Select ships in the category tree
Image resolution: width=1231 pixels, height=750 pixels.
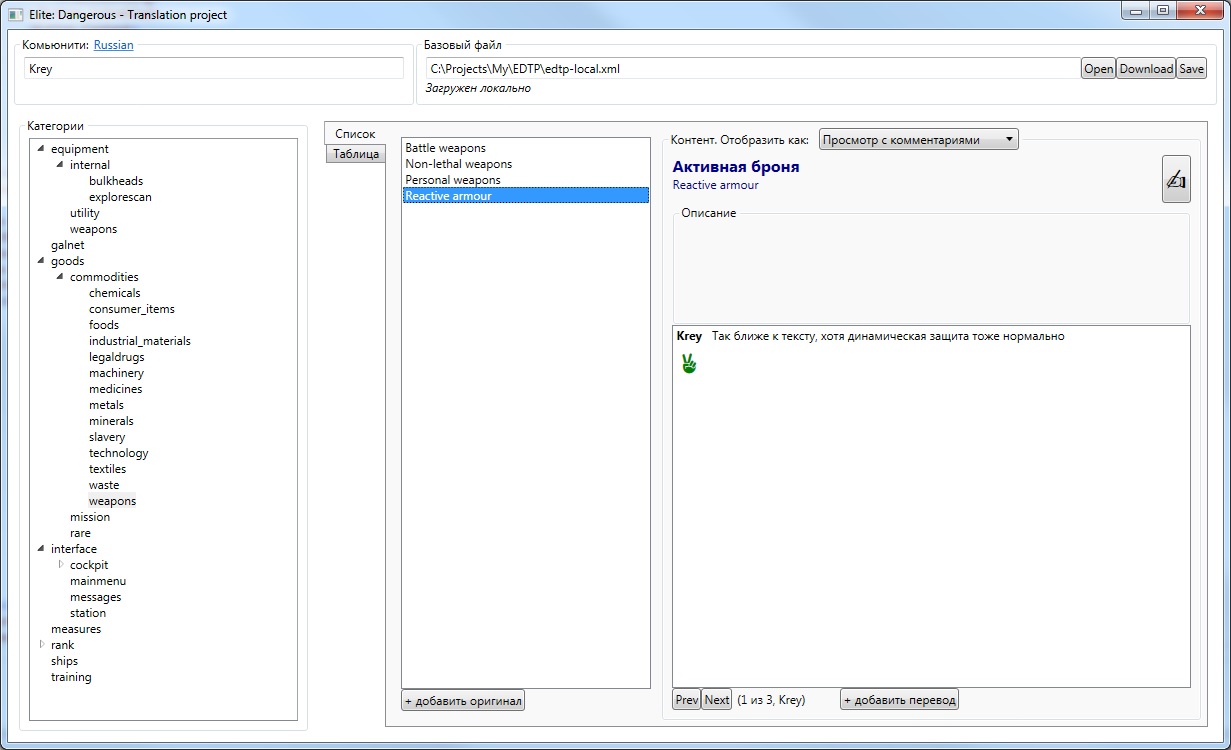(x=64, y=661)
